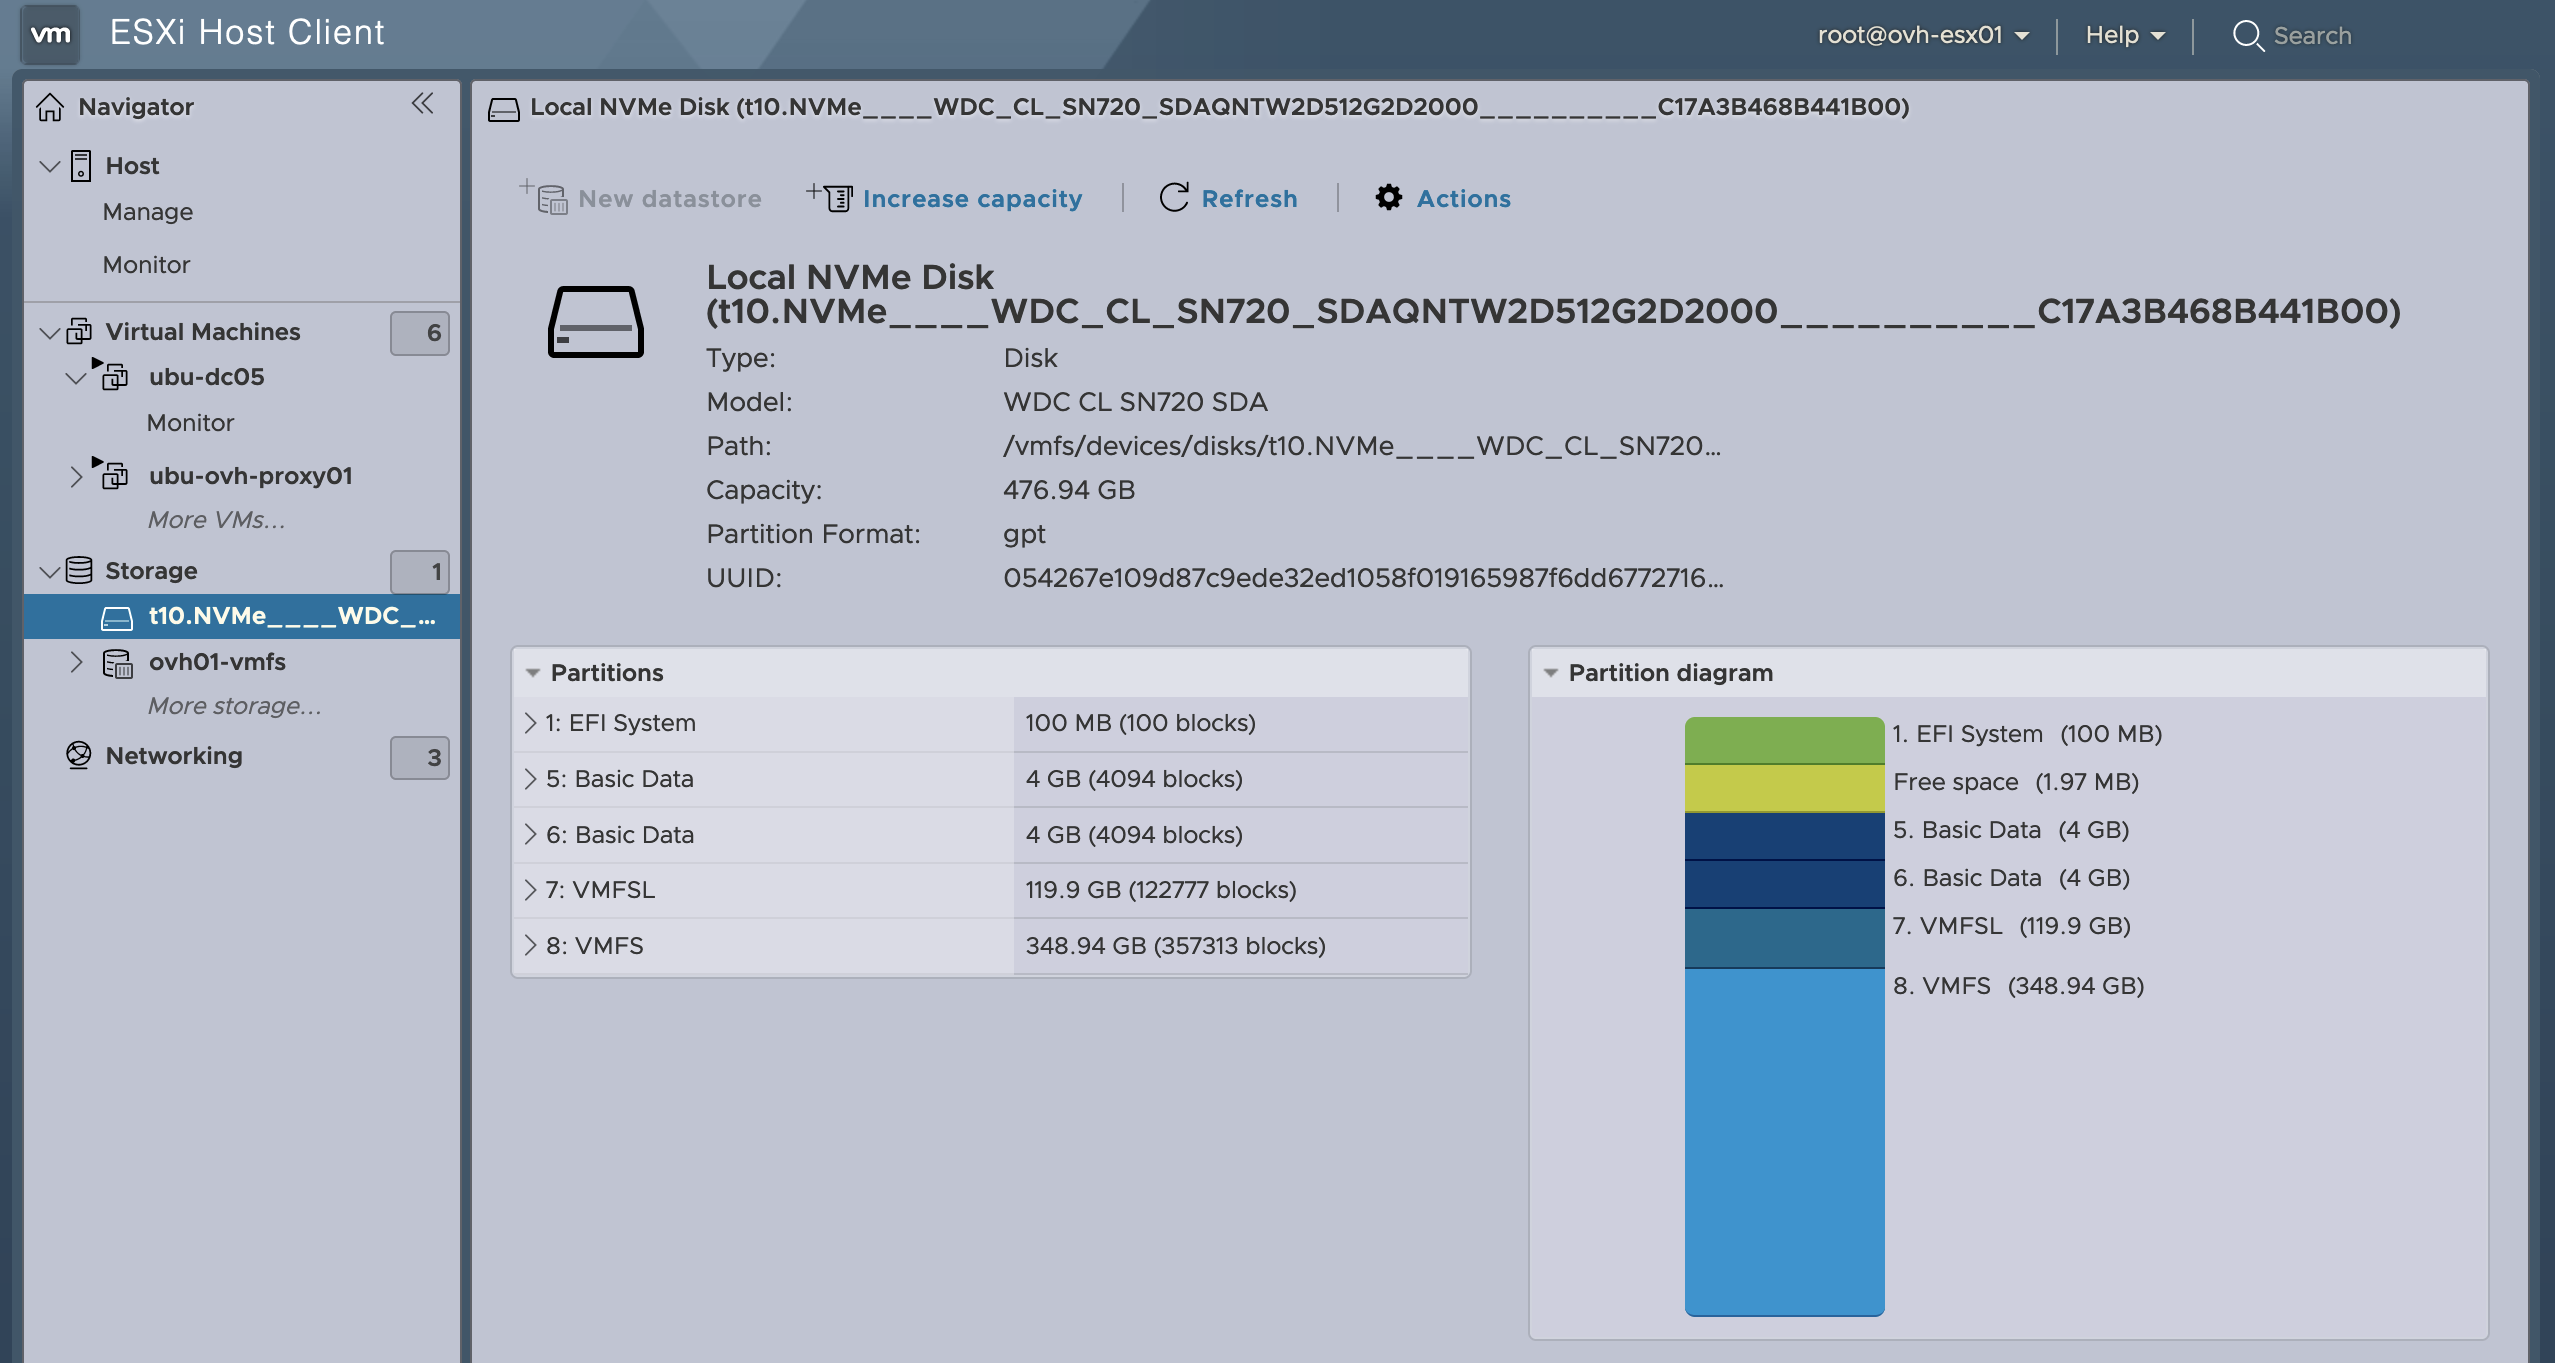
Task: Click the Actions gear icon
Action: pos(1388,197)
